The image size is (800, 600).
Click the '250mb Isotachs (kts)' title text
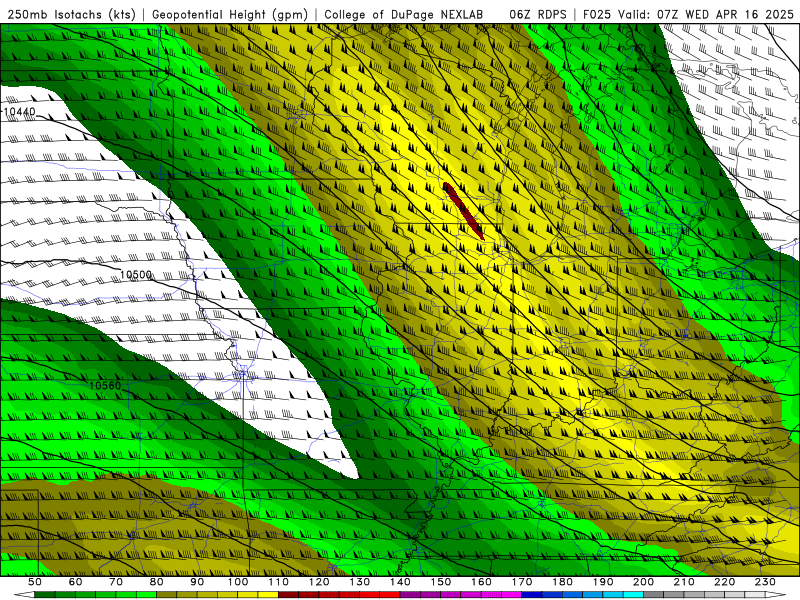click(72, 14)
